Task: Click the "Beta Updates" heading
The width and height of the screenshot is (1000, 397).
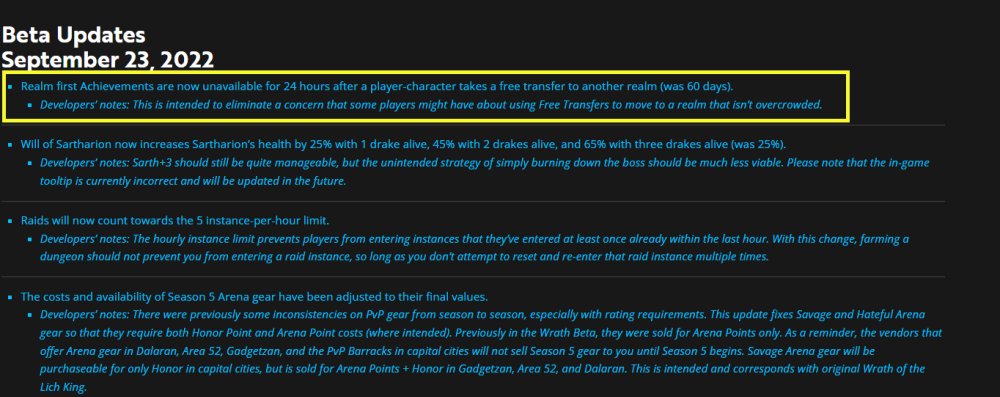Action: (73, 35)
